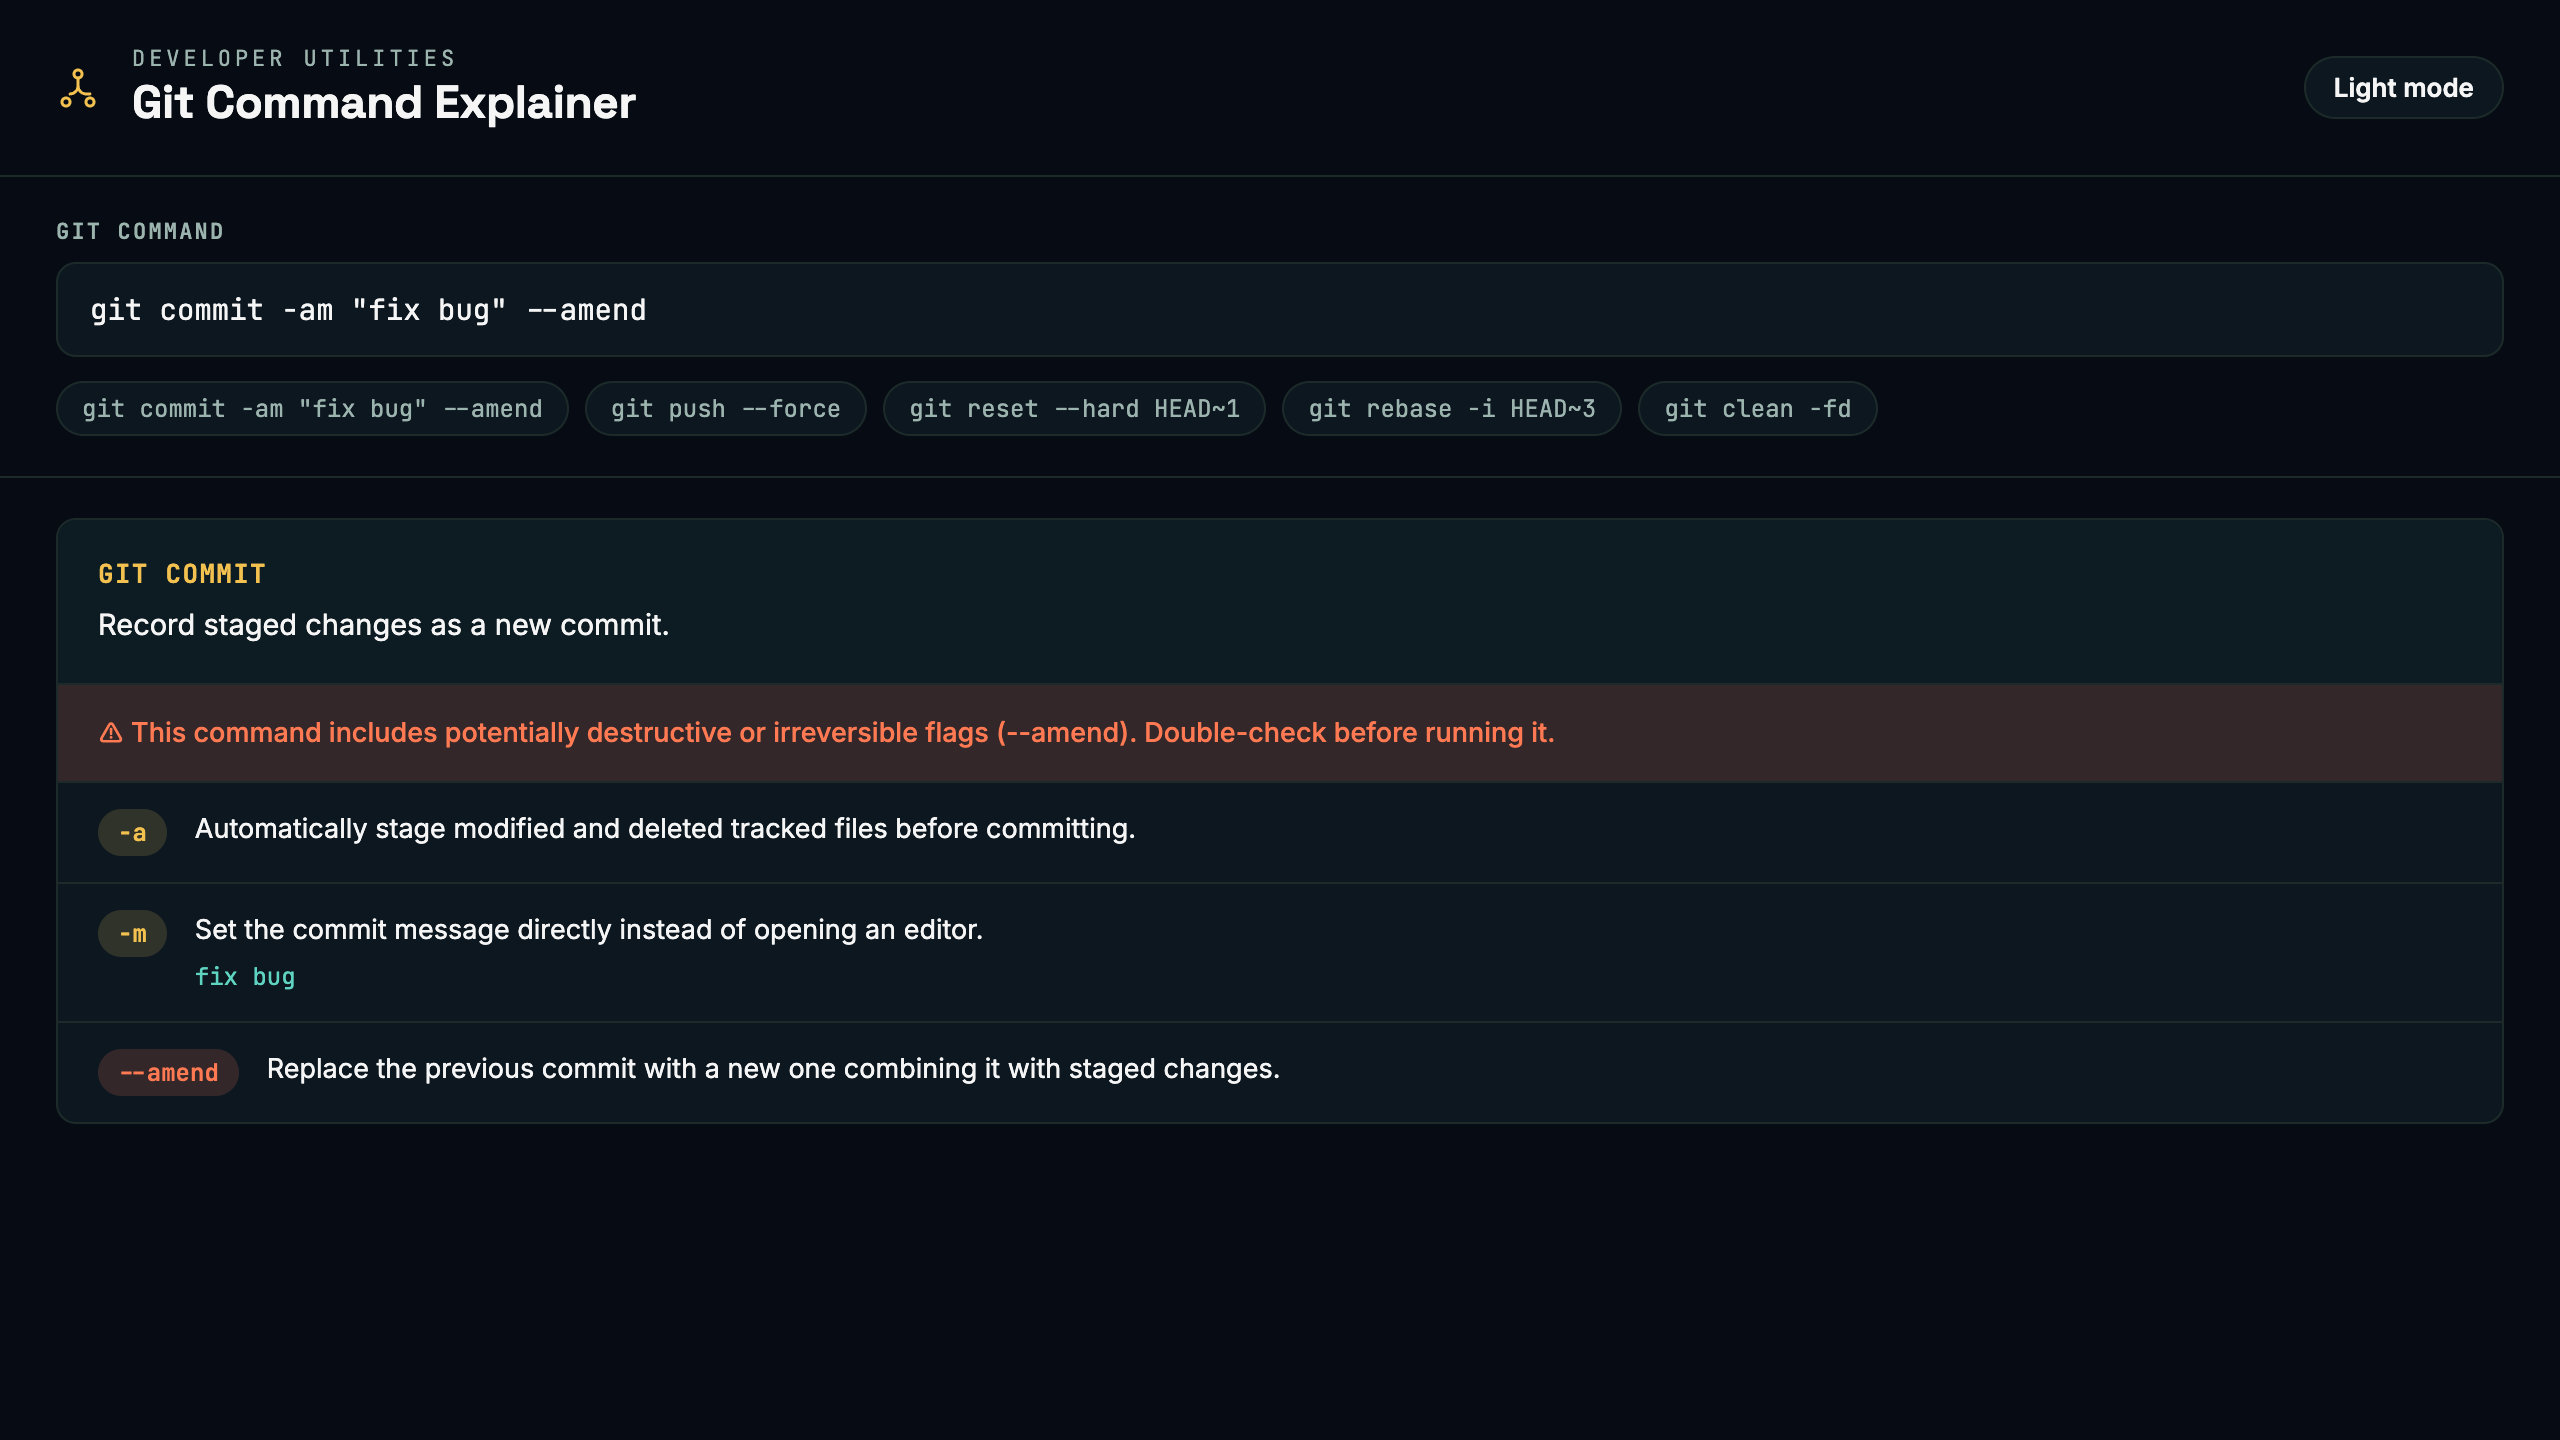This screenshot has width=2560, height=1440.
Task: Click the 'GIT COMMIT' heading
Action: point(182,574)
